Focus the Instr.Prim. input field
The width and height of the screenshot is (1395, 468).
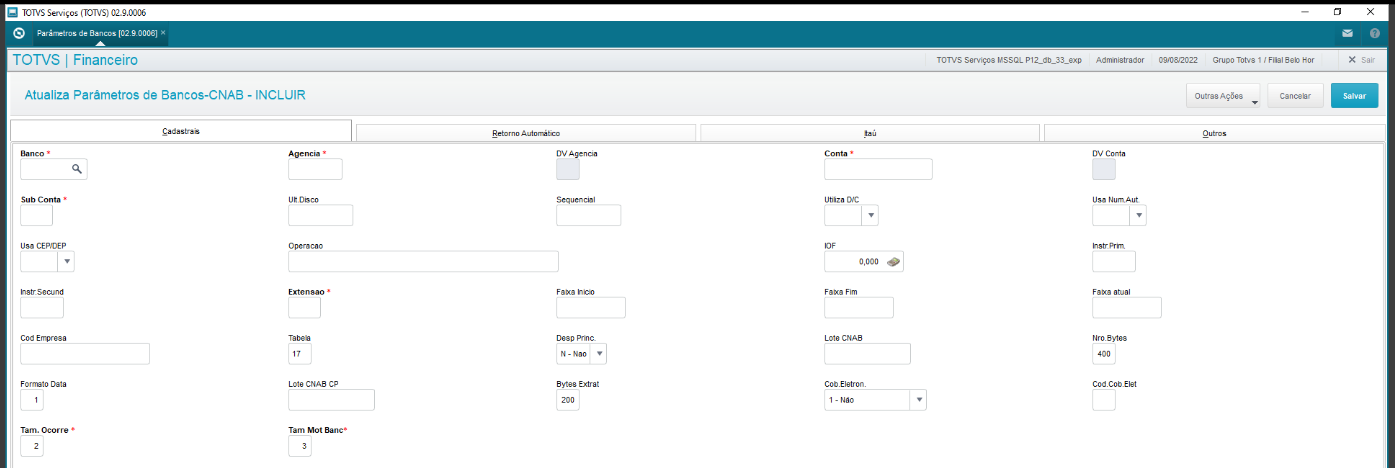1114,261
